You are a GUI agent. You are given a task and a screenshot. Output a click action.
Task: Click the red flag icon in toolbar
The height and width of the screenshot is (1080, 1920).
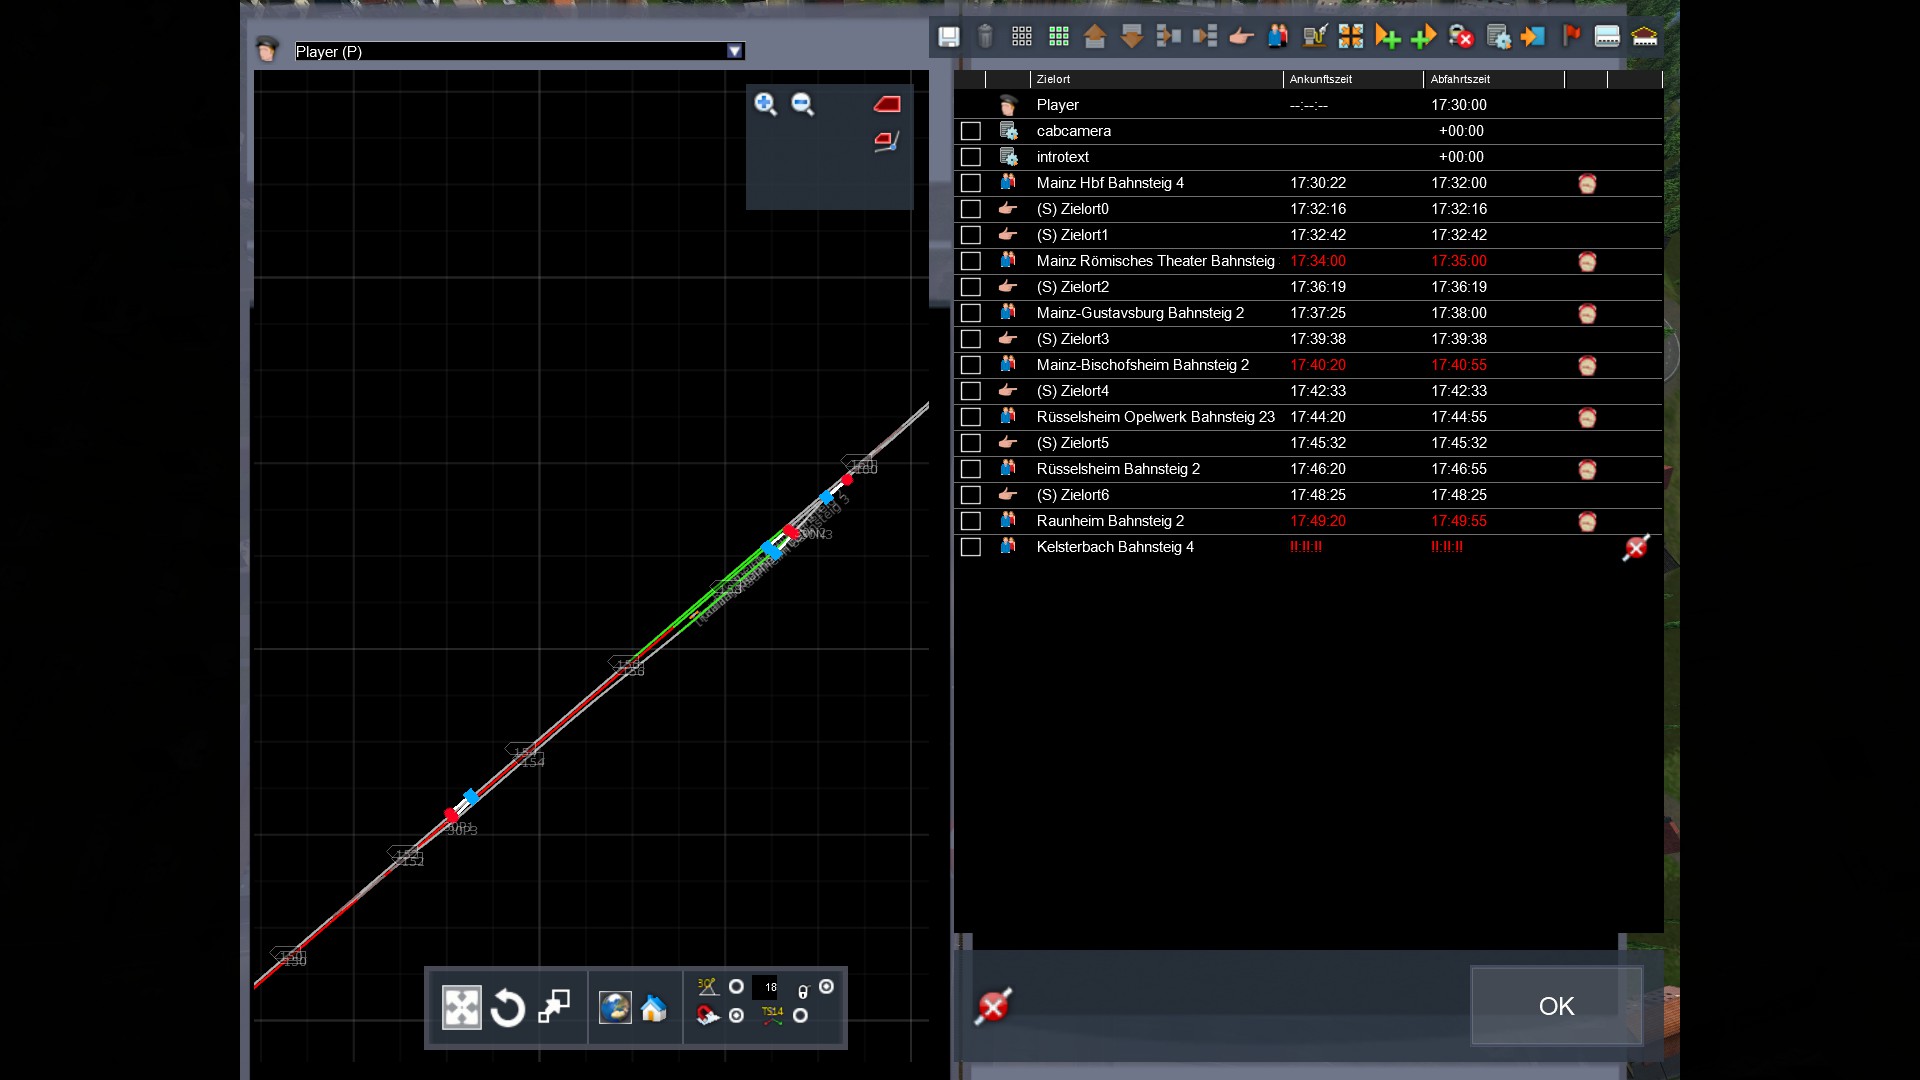pyautogui.click(x=1571, y=37)
